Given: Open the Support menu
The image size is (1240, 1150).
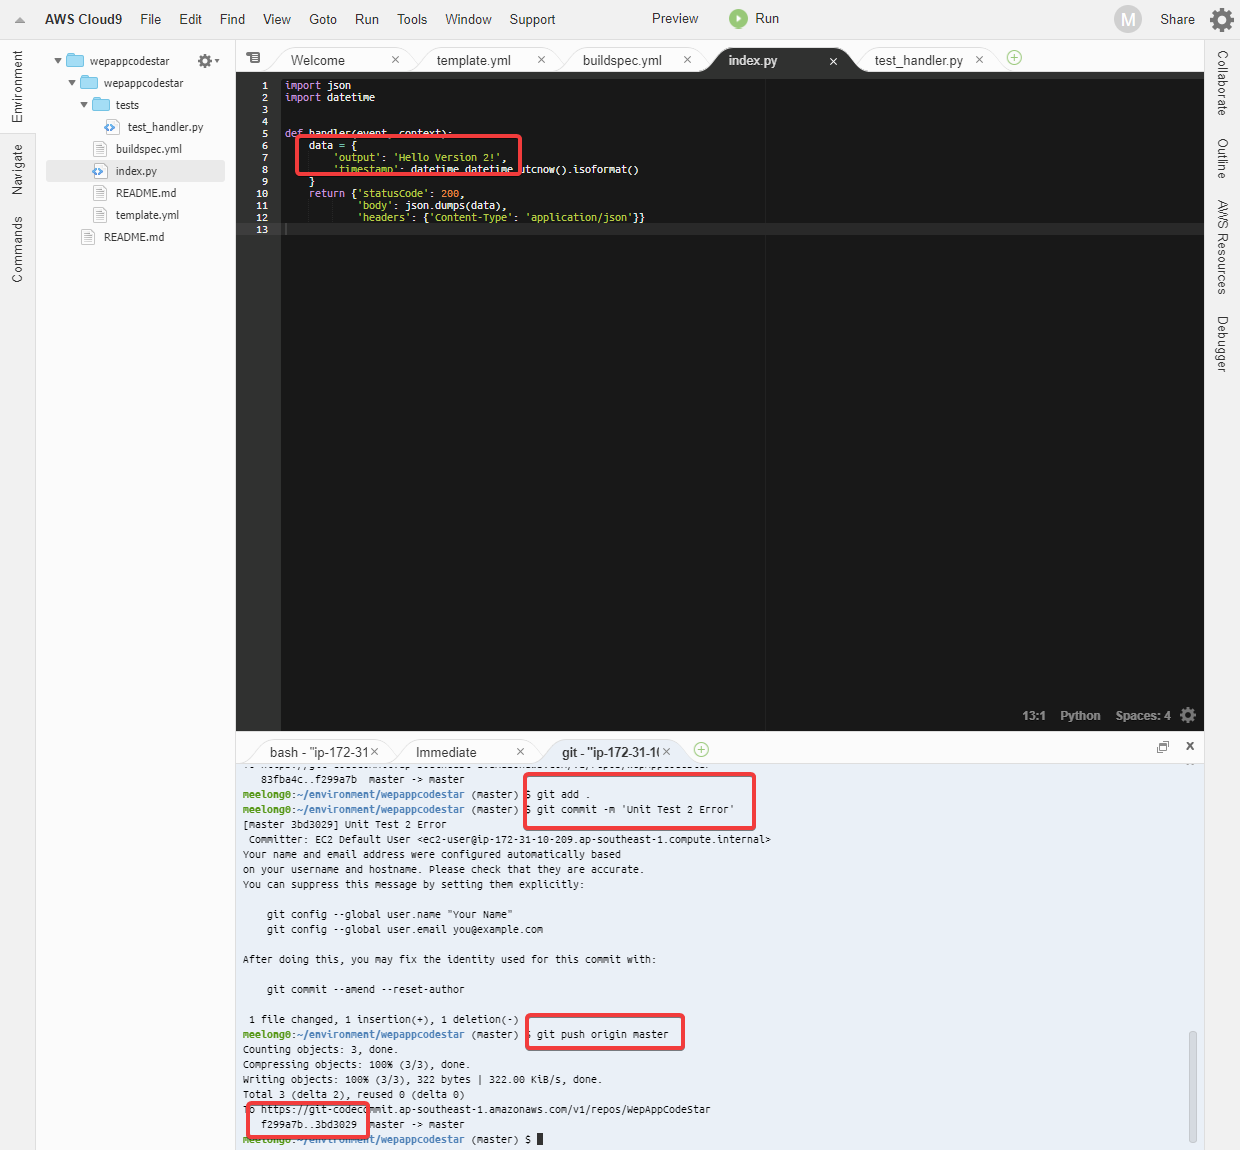Looking at the screenshot, I should (532, 19).
